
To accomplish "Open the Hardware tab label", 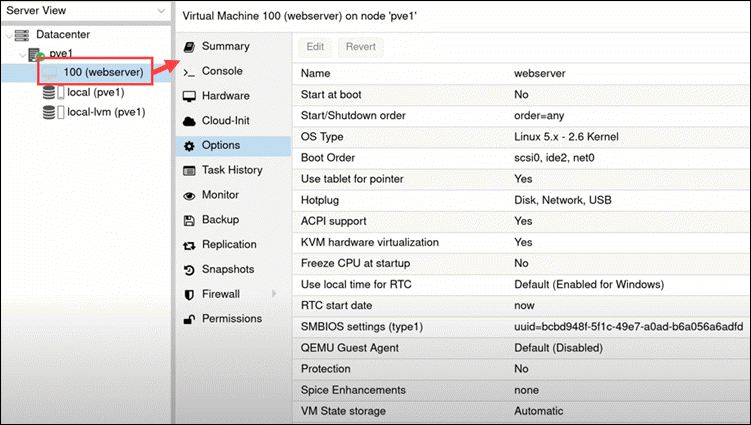I will coord(226,96).
